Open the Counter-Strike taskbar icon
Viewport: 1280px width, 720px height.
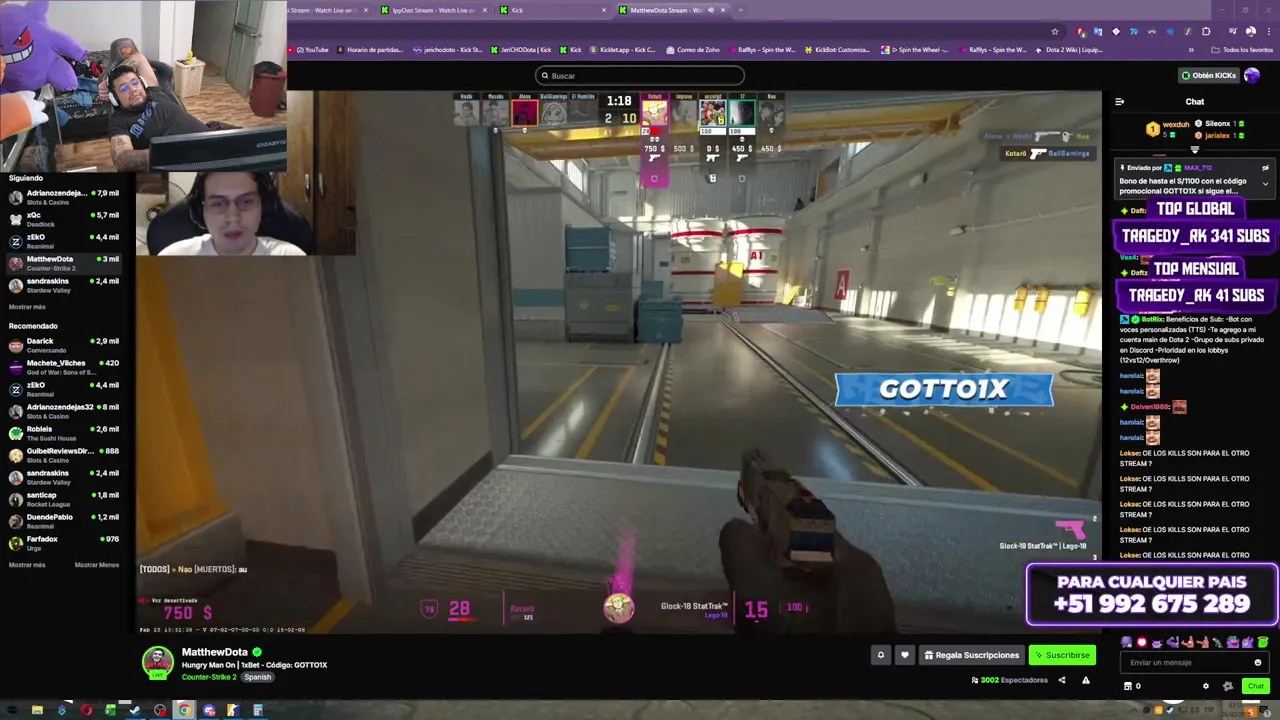pos(233,710)
